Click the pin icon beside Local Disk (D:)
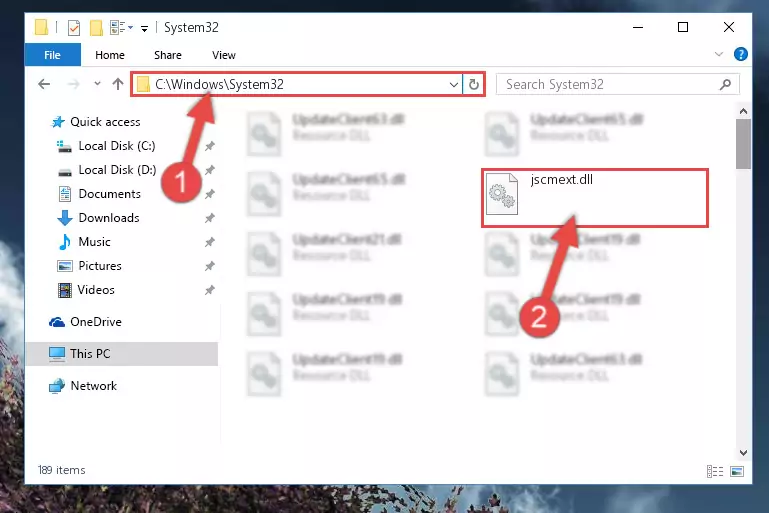 click(x=209, y=170)
